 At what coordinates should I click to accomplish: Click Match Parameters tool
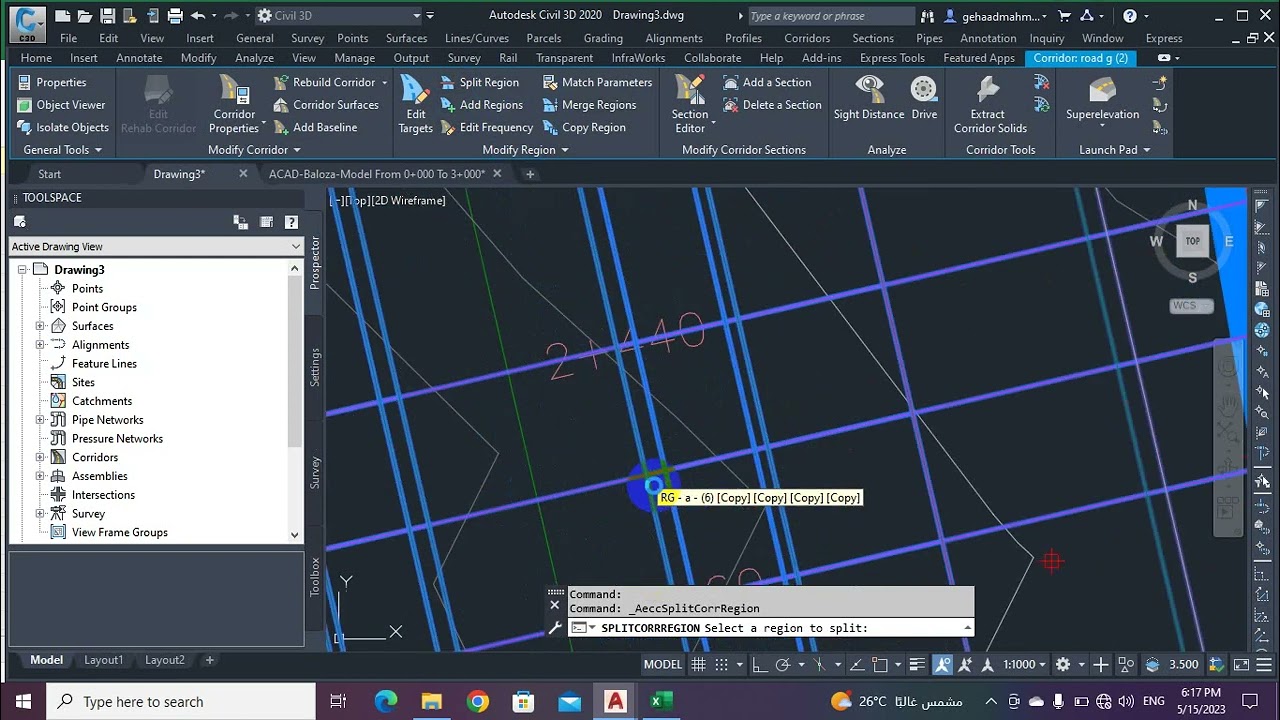click(597, 82)
